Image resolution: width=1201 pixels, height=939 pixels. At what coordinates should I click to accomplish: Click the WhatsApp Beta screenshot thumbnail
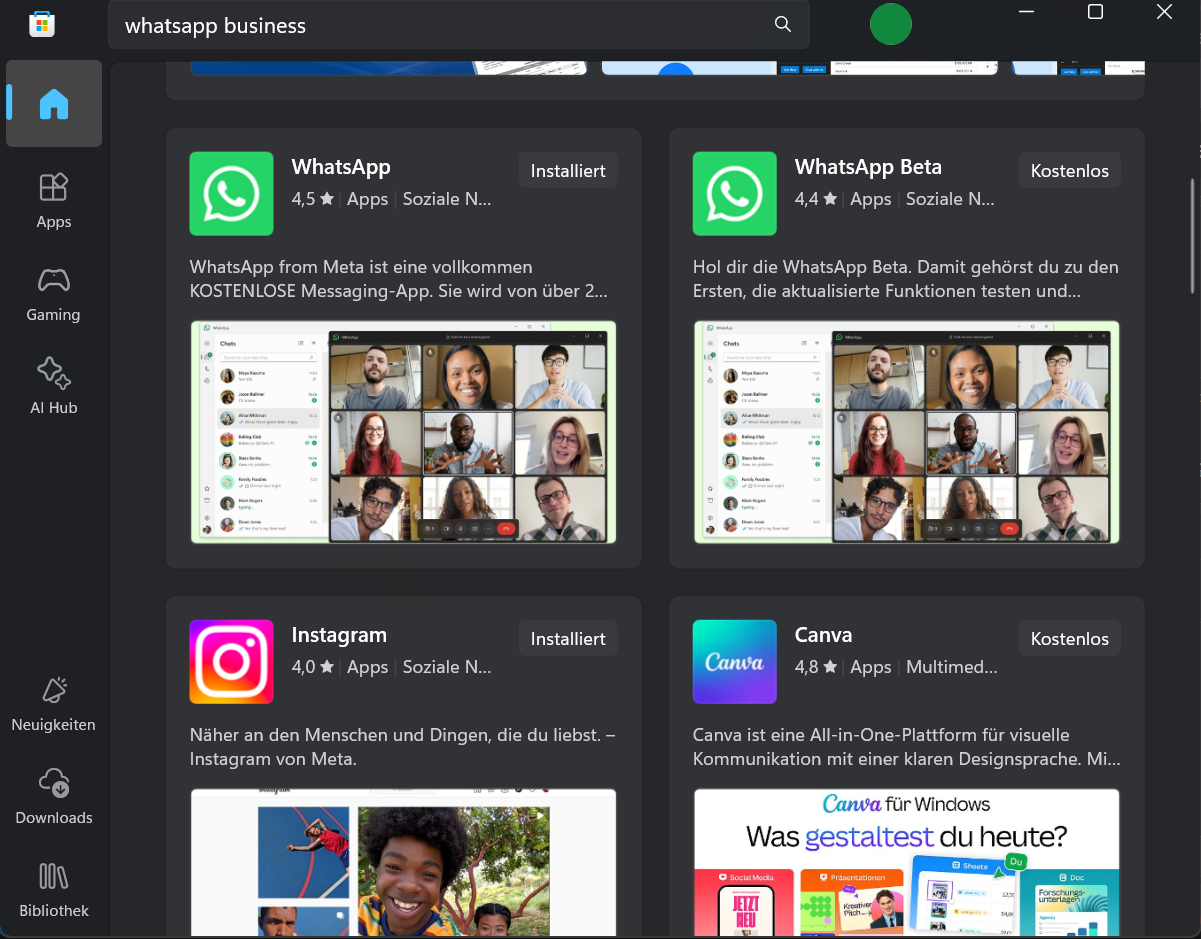tap(906, 432)
